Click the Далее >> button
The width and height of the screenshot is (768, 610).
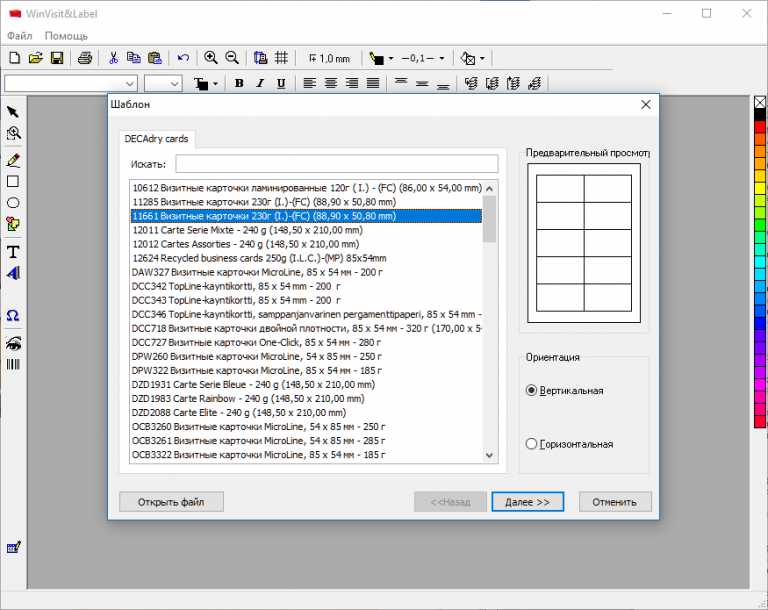[528, 502]
